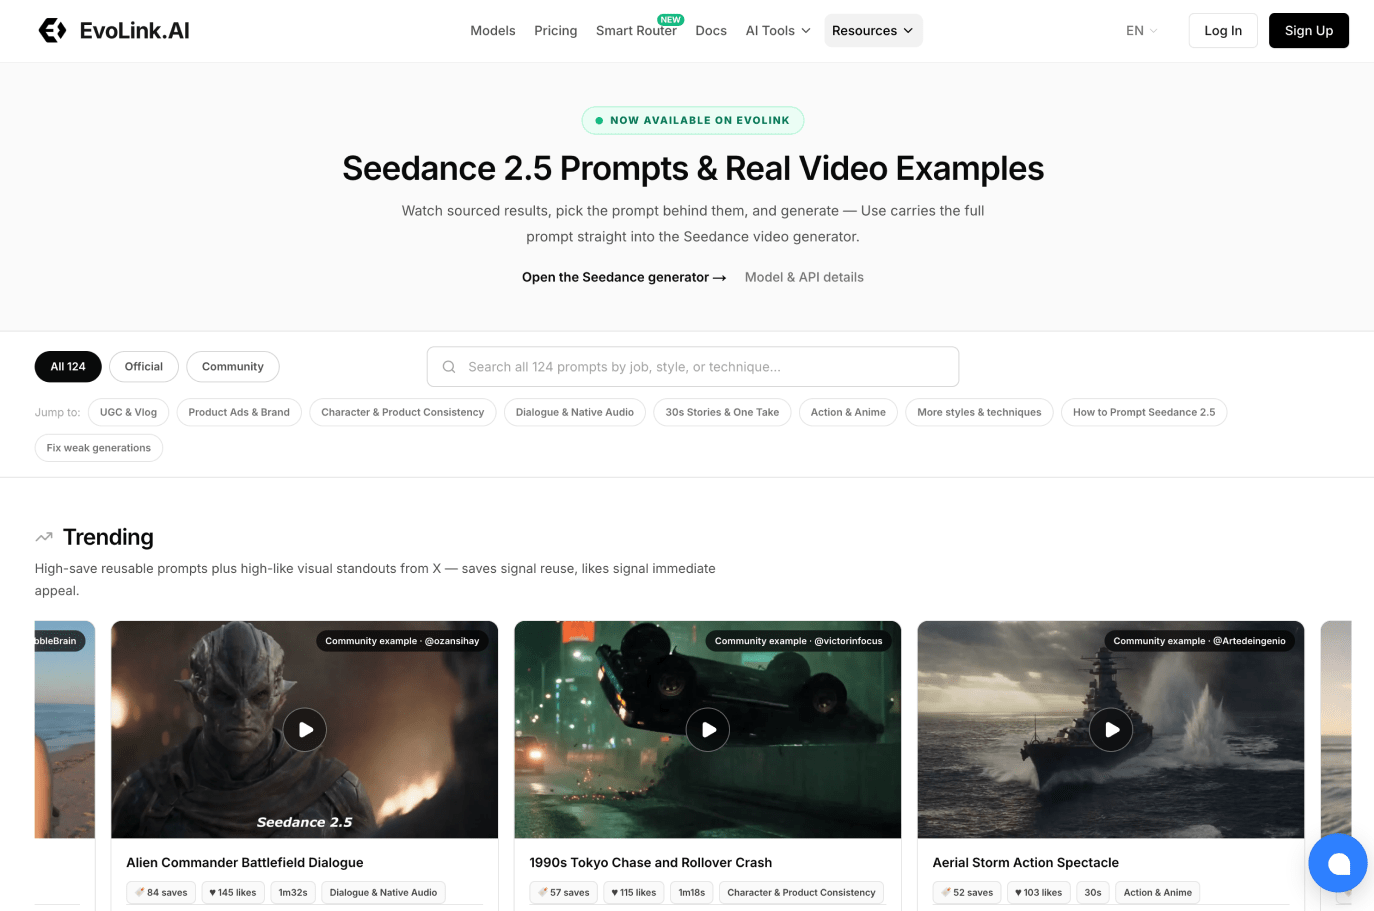Viewport: 1374px width, 911px height.
Task: Click the Dialogue & Native Audio card tag
Action: (x=384, y=893)
